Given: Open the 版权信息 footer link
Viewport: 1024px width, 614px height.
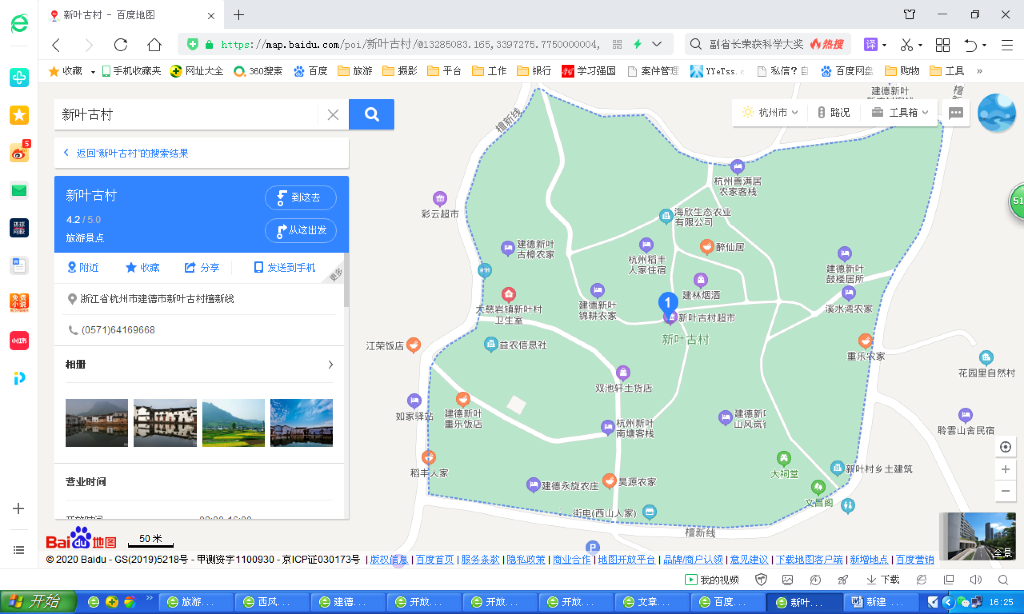Looking at the screenshot, I should (x=389, y=560).
